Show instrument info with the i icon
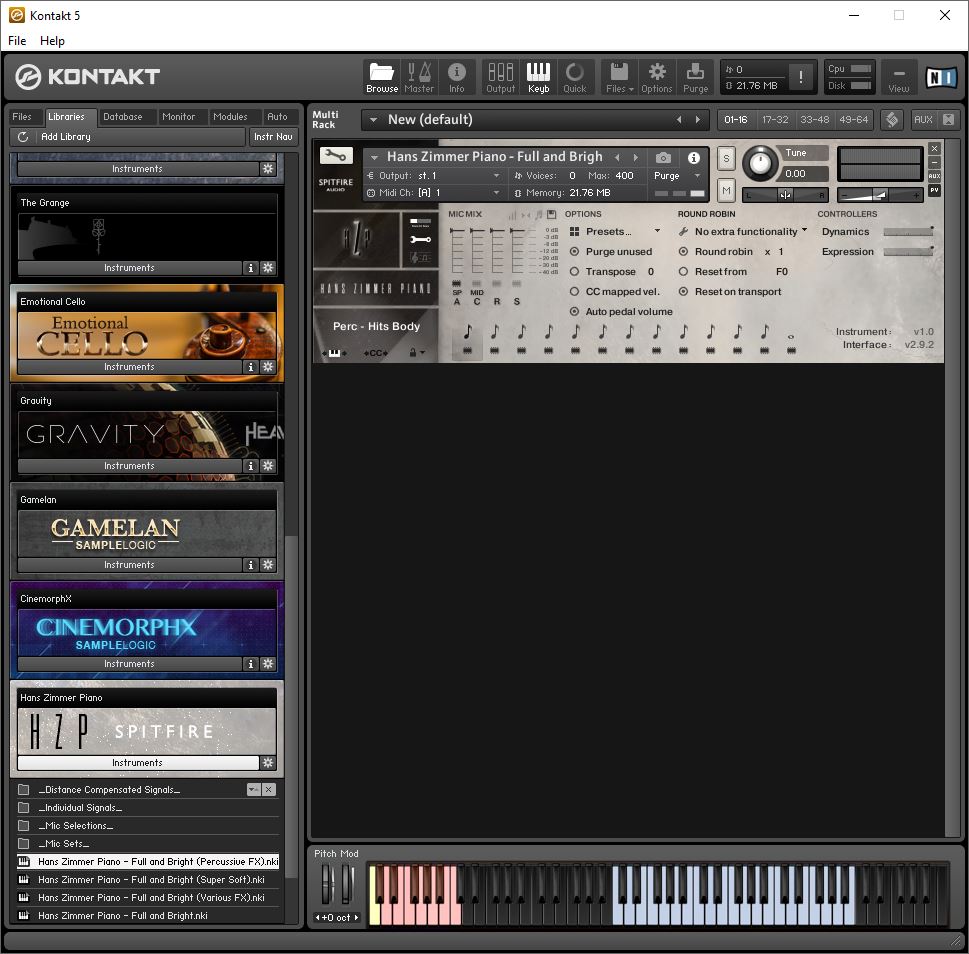 coord(694,158)
